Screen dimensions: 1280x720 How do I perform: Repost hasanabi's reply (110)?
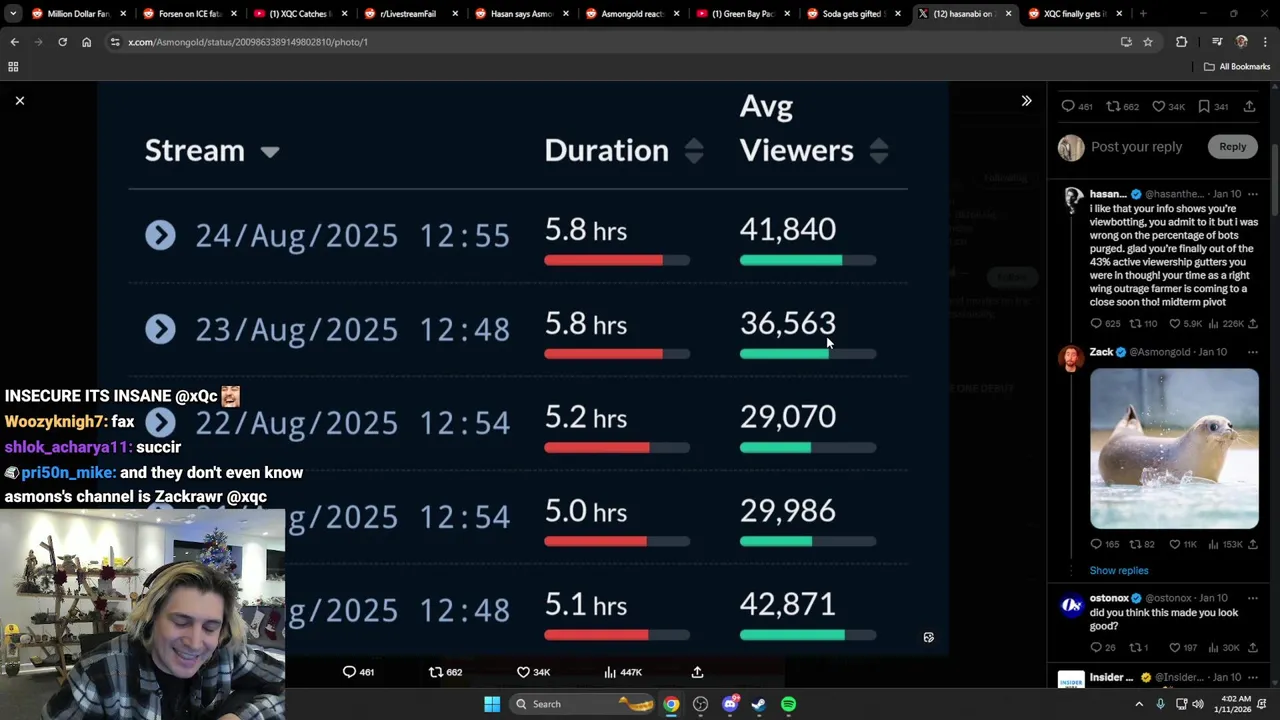coord(1135,324)
